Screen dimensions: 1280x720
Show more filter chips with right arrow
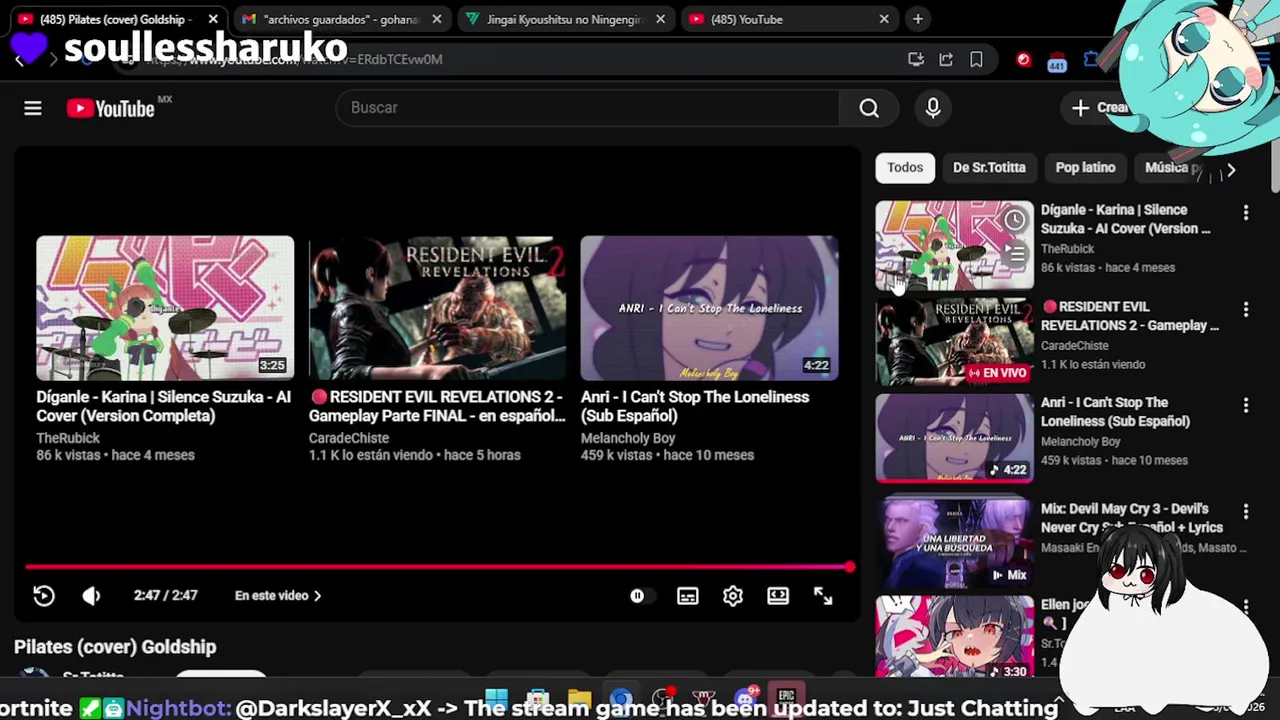pyautogui.click(x=1231, y=170)
